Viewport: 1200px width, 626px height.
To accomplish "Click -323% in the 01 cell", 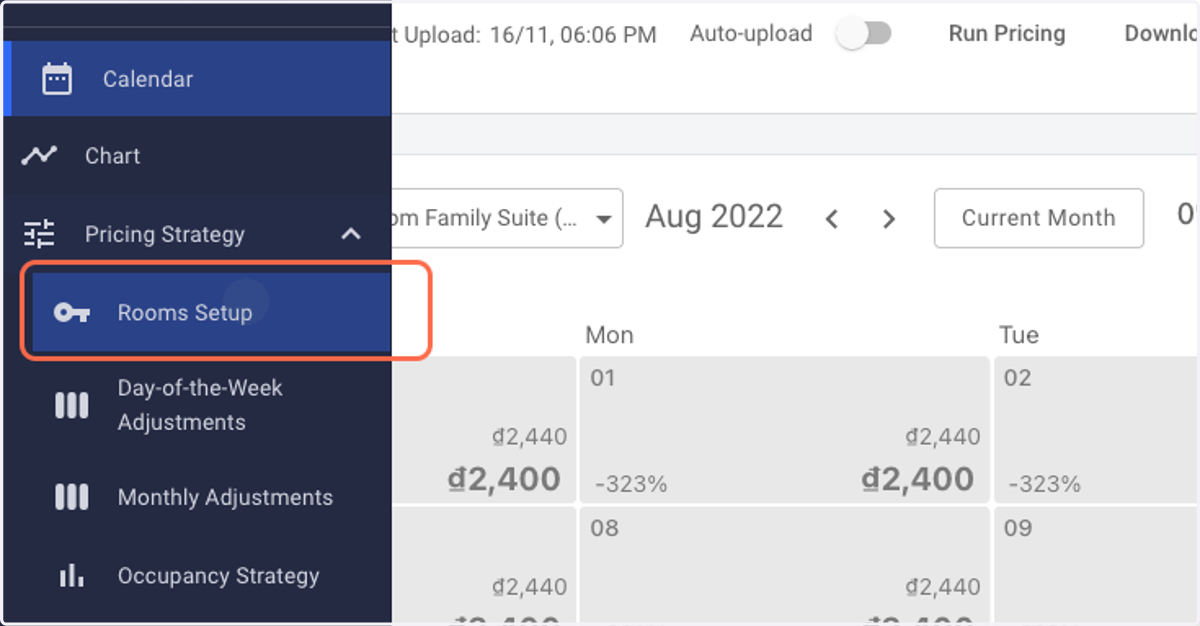I will pyautogui.click(x=630, y=485).
